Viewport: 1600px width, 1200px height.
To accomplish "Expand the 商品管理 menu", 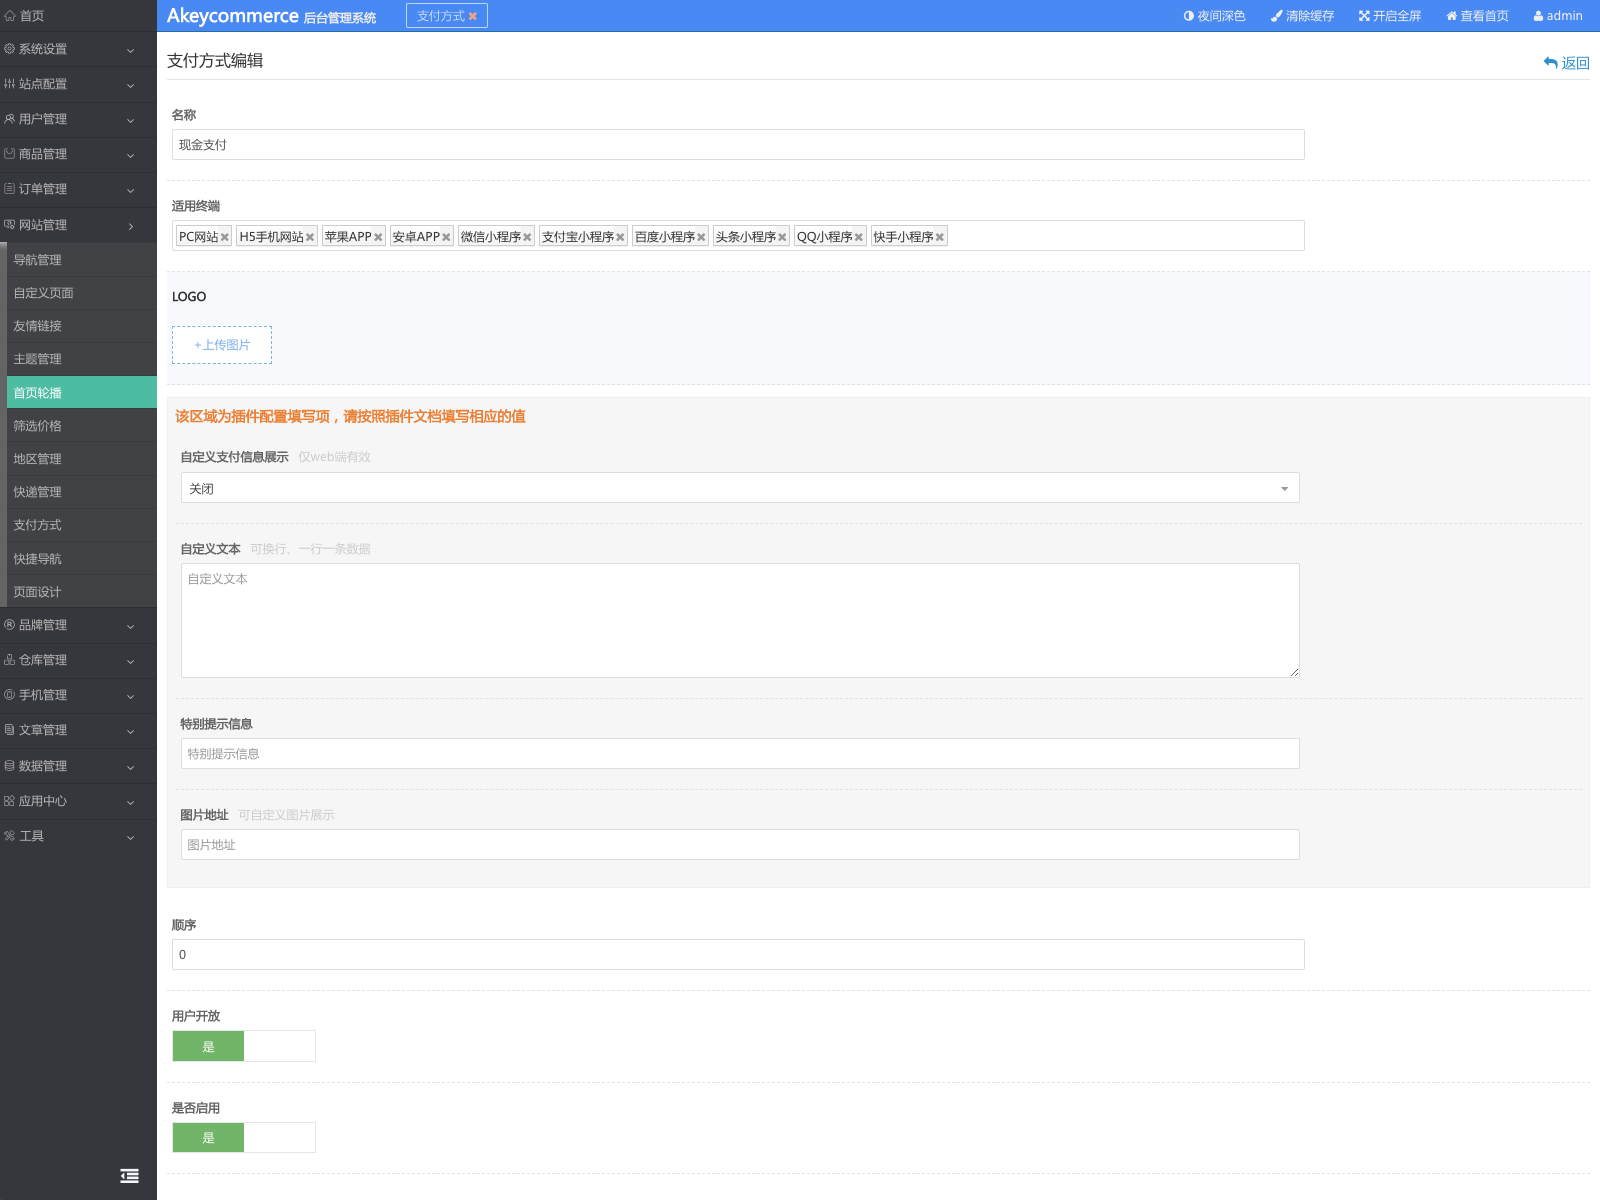I will tap(130, 155).
